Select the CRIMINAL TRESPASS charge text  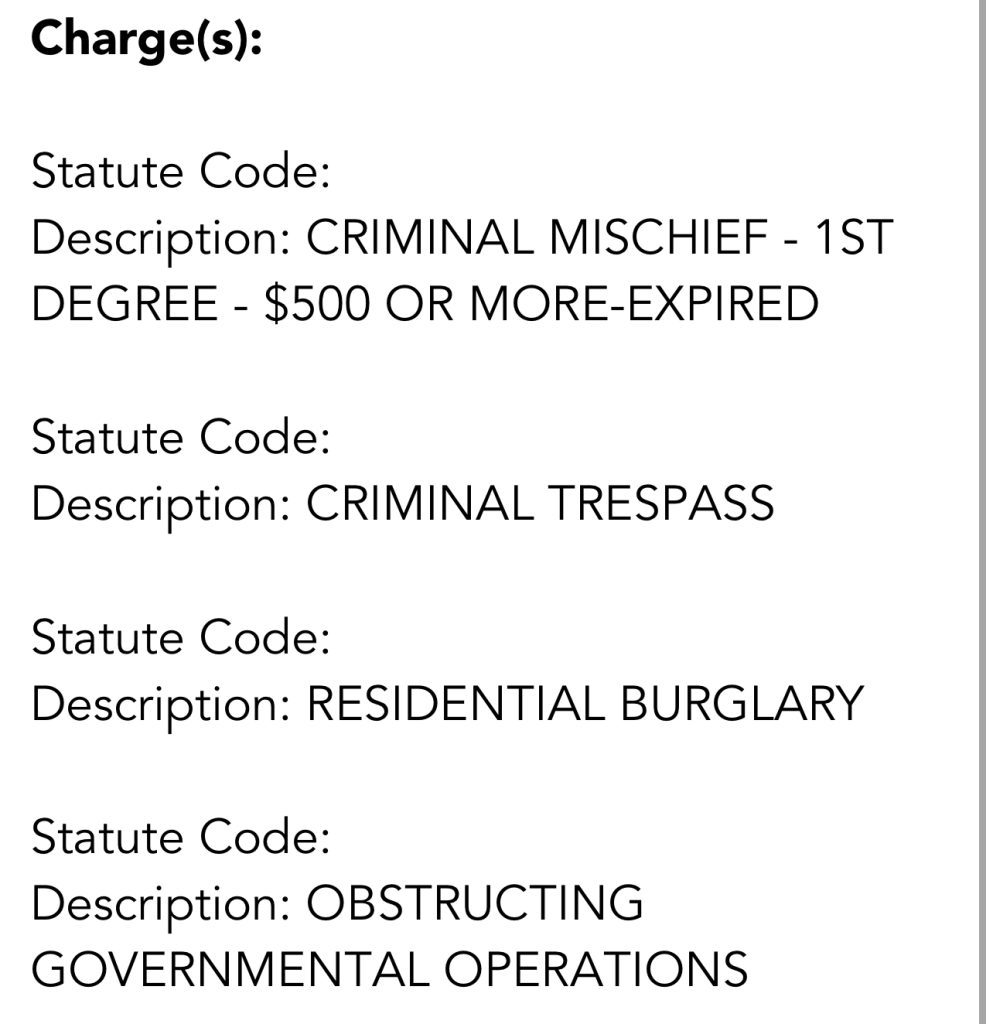[x=540, y=504]
